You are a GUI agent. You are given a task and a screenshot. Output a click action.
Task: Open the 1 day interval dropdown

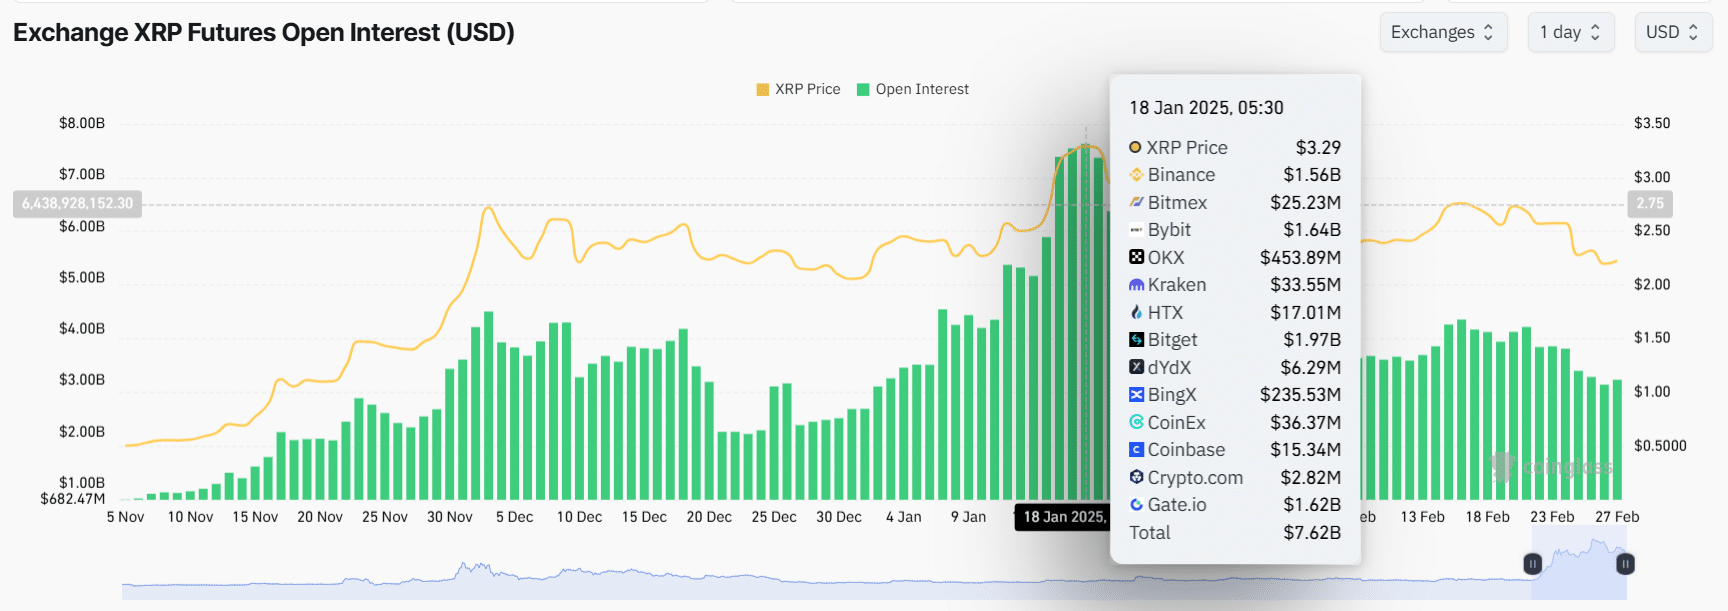1570,32
